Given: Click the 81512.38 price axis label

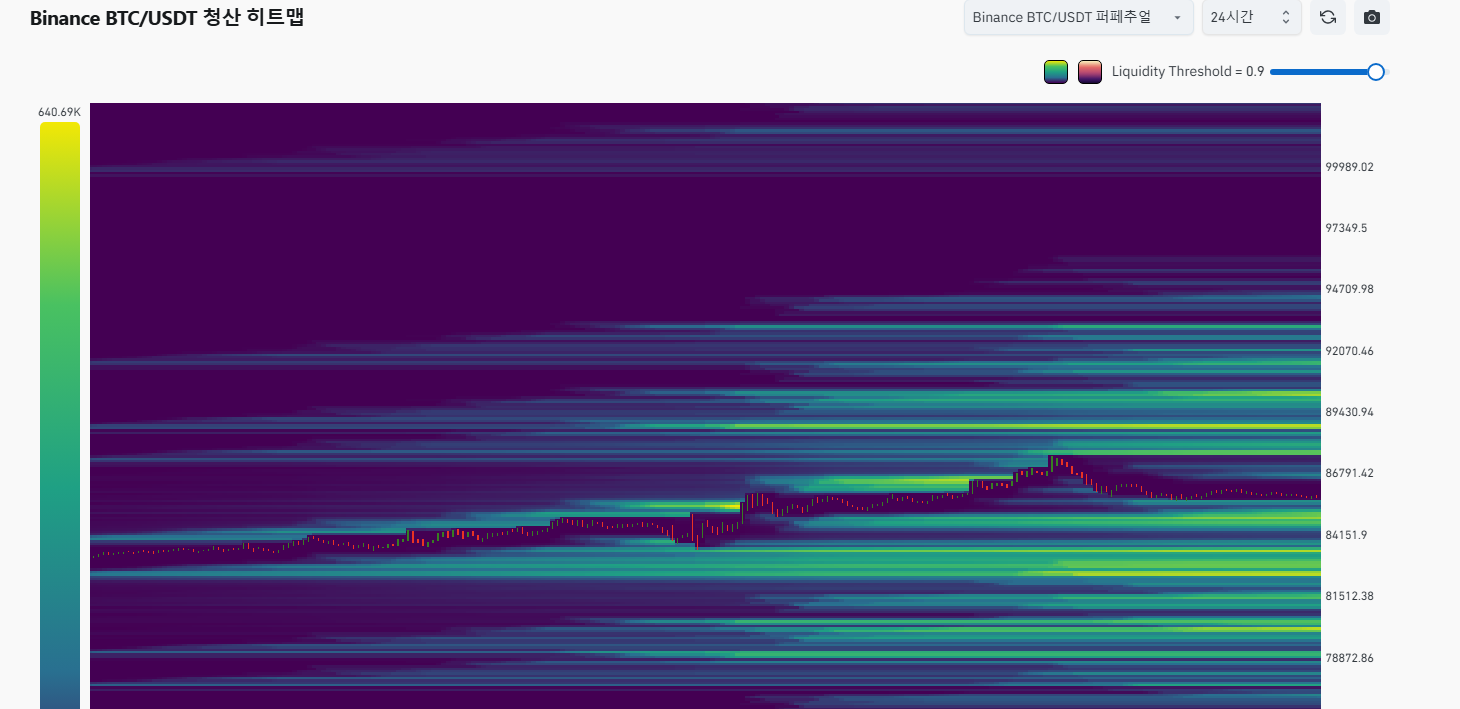Looking at the screenshot, I should (1349, 596).
